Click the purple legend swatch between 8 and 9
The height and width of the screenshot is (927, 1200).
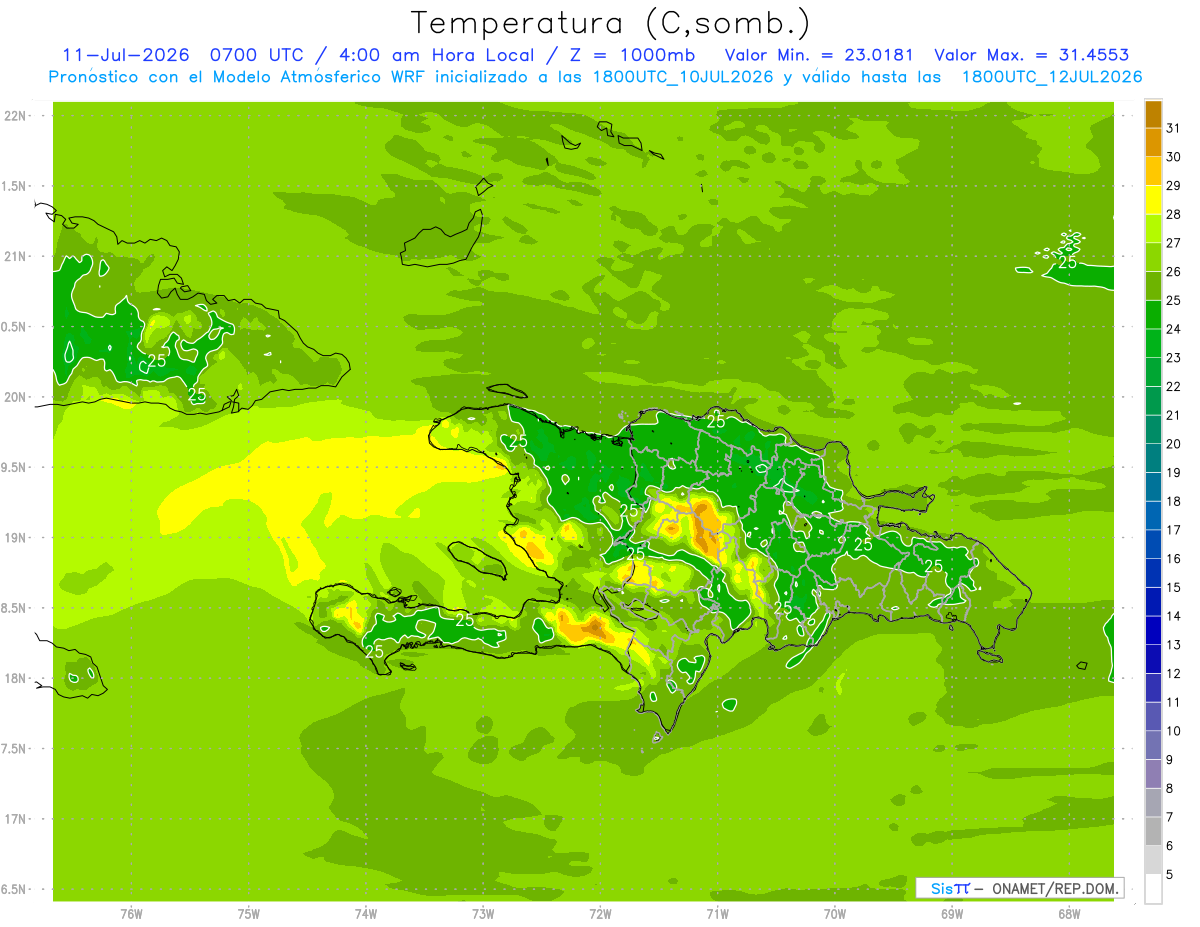(x=1153, y=775)
